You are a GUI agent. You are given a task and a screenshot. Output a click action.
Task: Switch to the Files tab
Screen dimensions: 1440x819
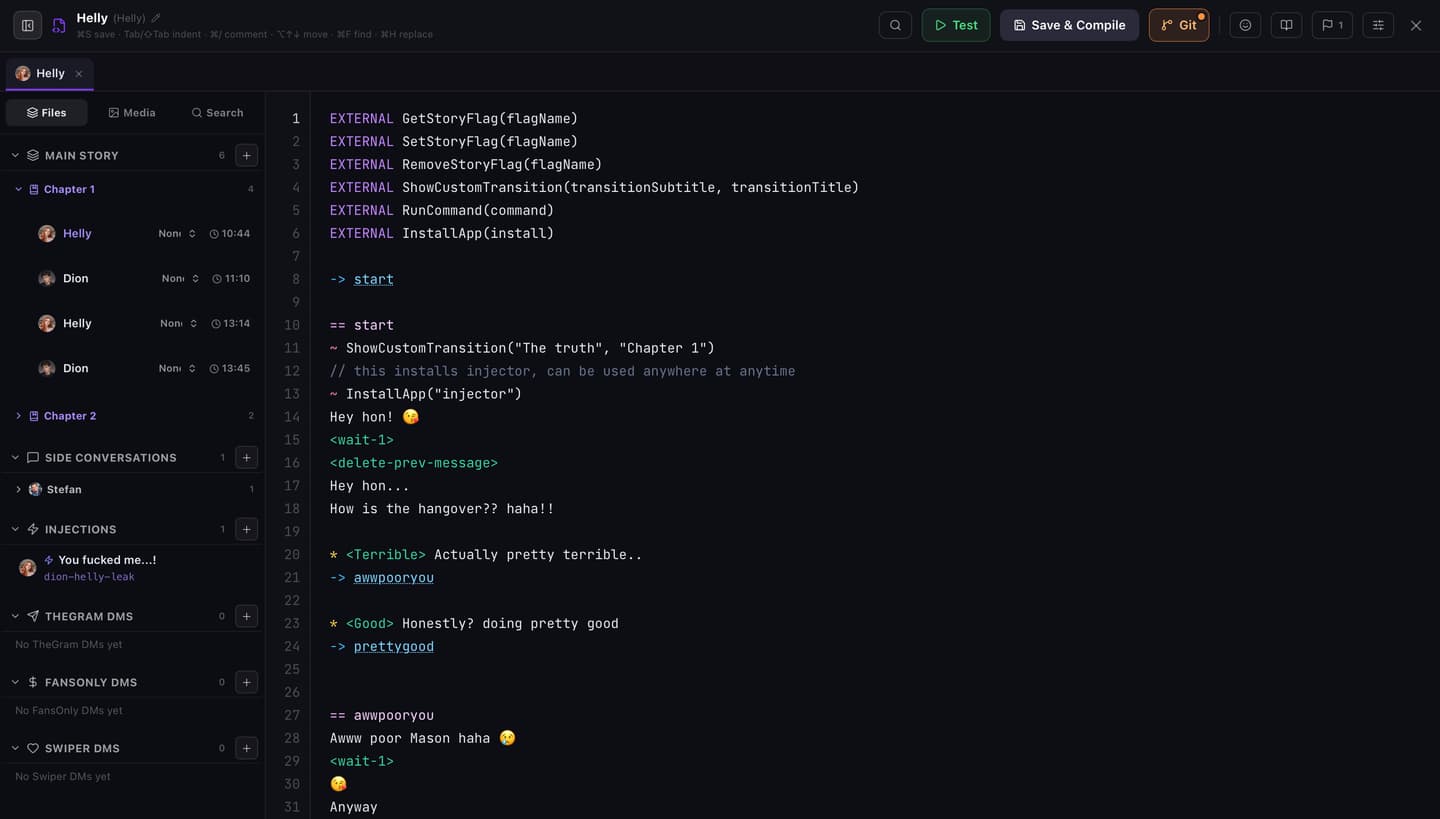(x=47, y=113)
